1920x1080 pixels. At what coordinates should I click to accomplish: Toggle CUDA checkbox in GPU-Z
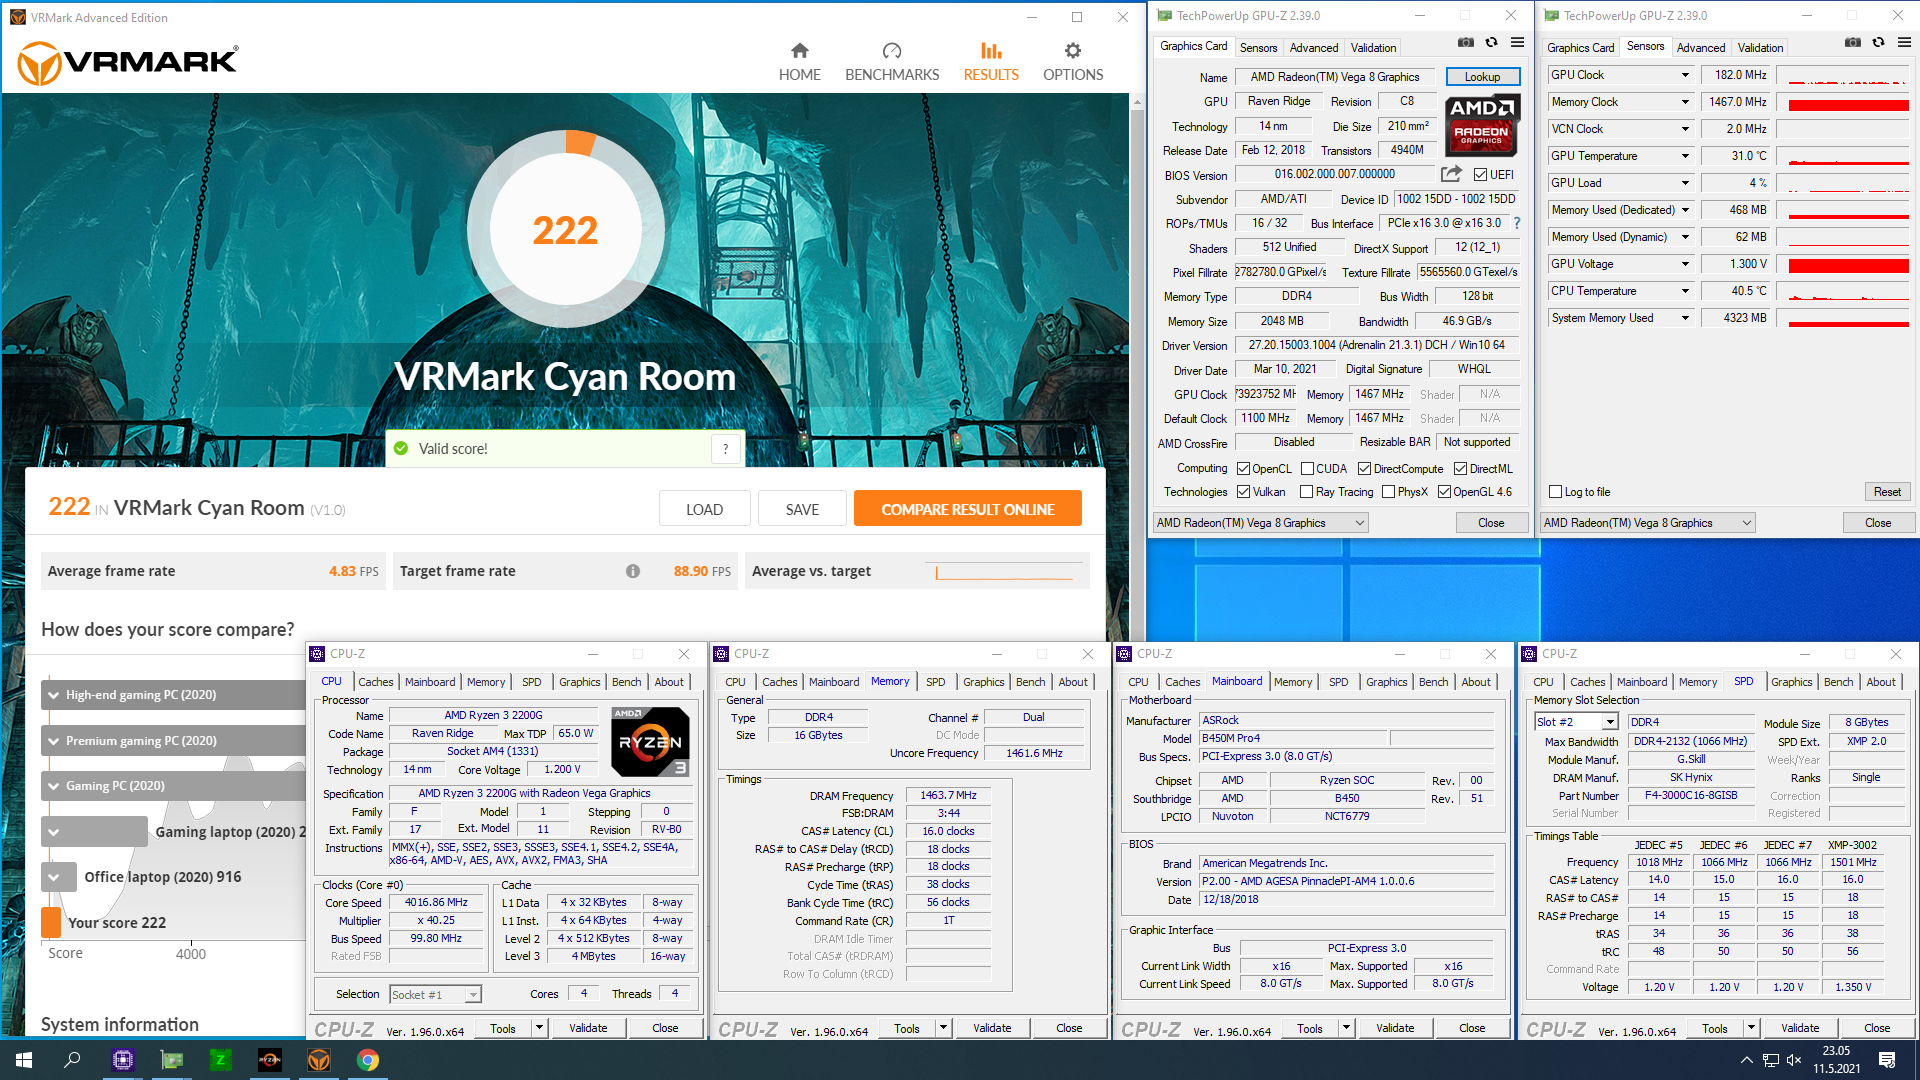click(1307, 469)
